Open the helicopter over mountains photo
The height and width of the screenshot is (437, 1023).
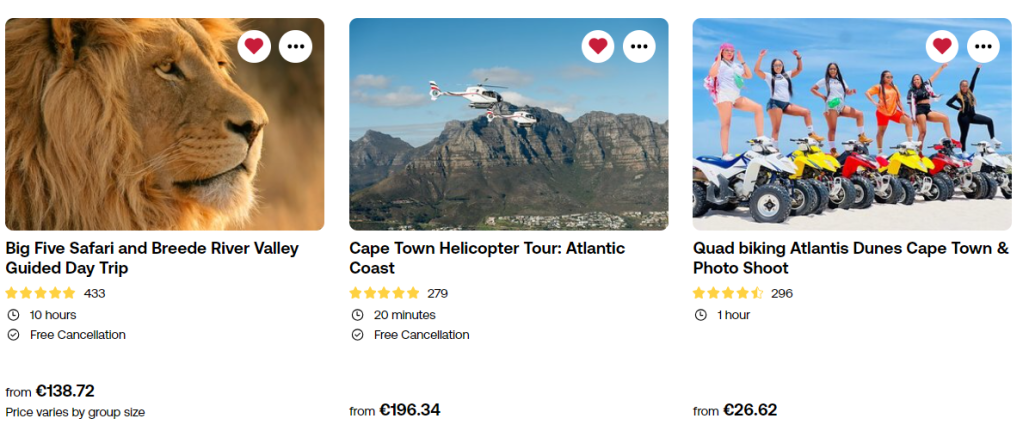tap(508, 140)
